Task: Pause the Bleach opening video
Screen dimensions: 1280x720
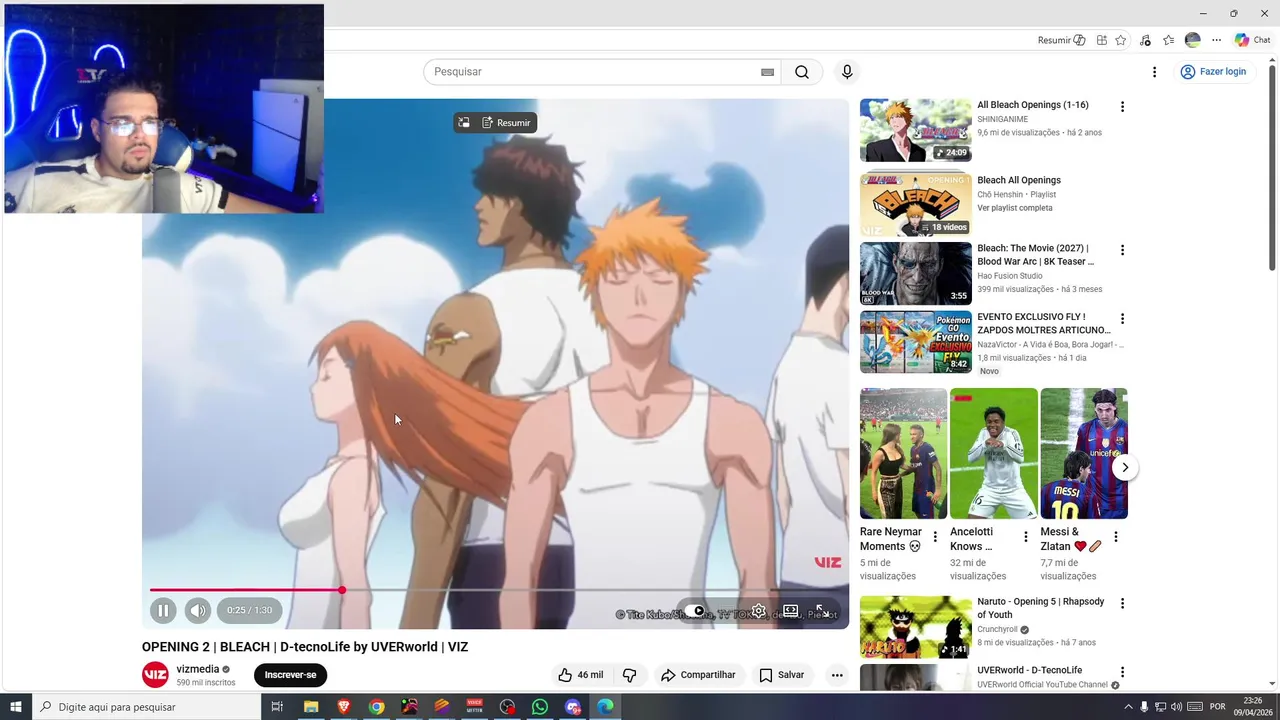Action: click(x=163, y=610)
